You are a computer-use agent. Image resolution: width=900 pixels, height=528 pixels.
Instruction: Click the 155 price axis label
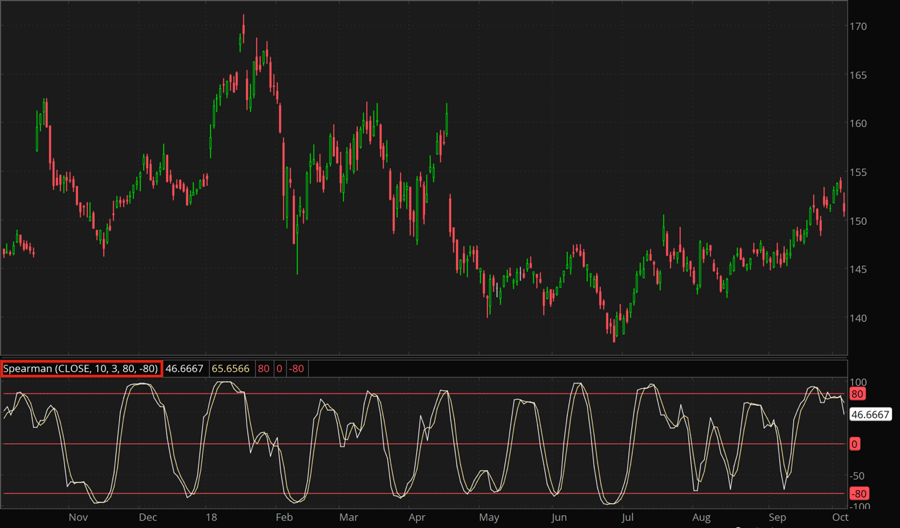click(858, 173)
